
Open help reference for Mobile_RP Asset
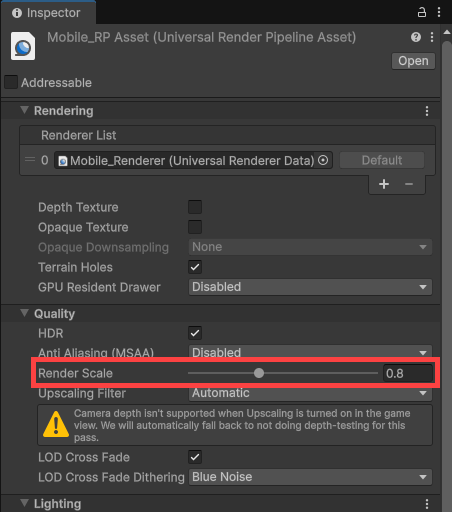tap(416, 37)
